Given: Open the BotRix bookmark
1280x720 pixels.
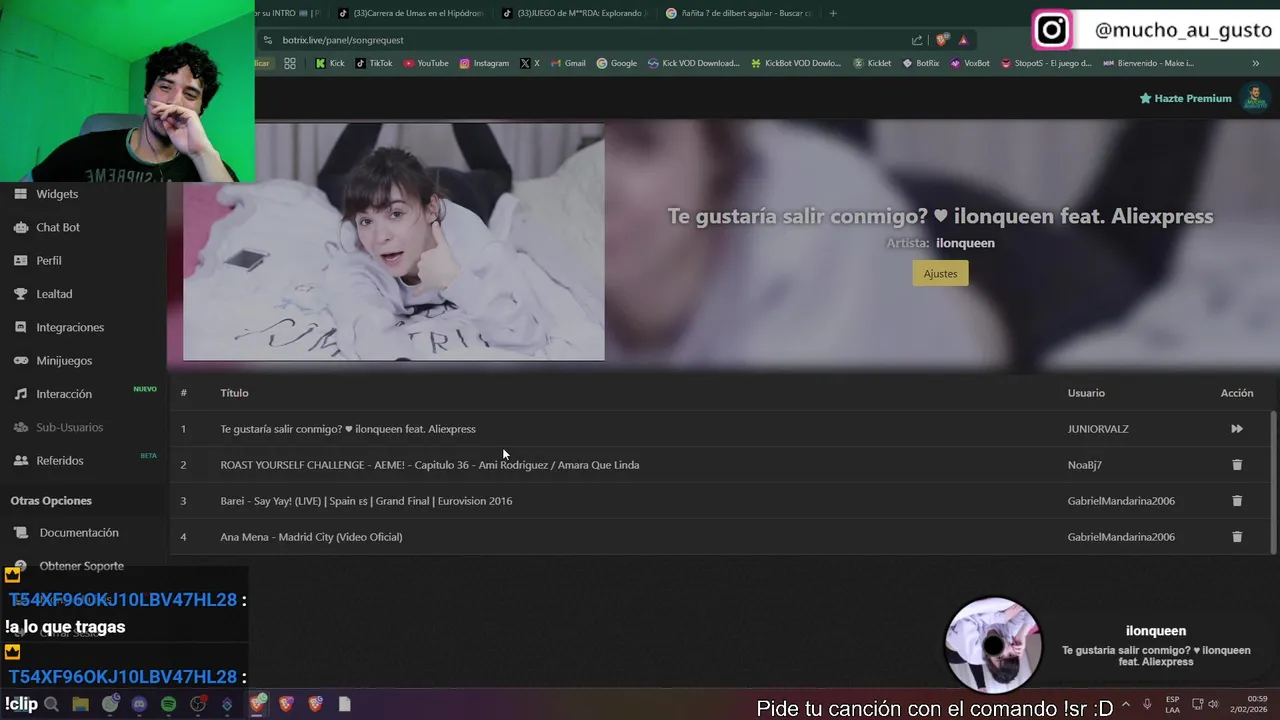Looking at the screenshot, I should click(x=921, y=63).
